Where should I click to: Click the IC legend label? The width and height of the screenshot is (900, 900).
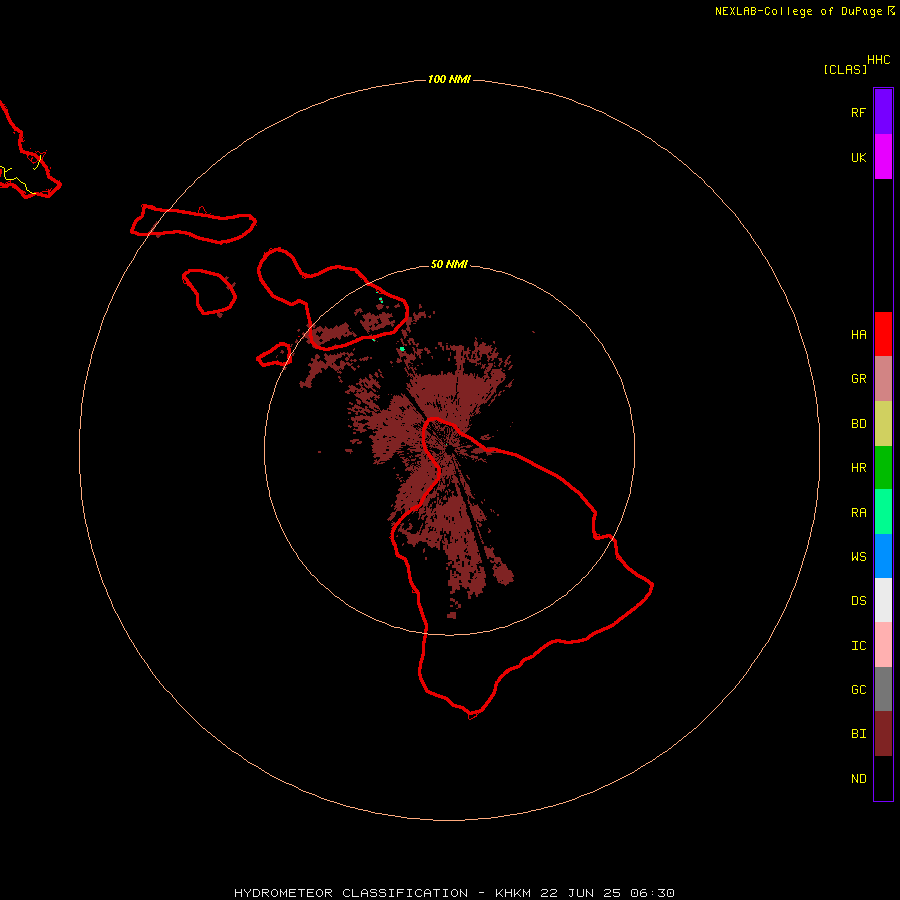[859, 646]
